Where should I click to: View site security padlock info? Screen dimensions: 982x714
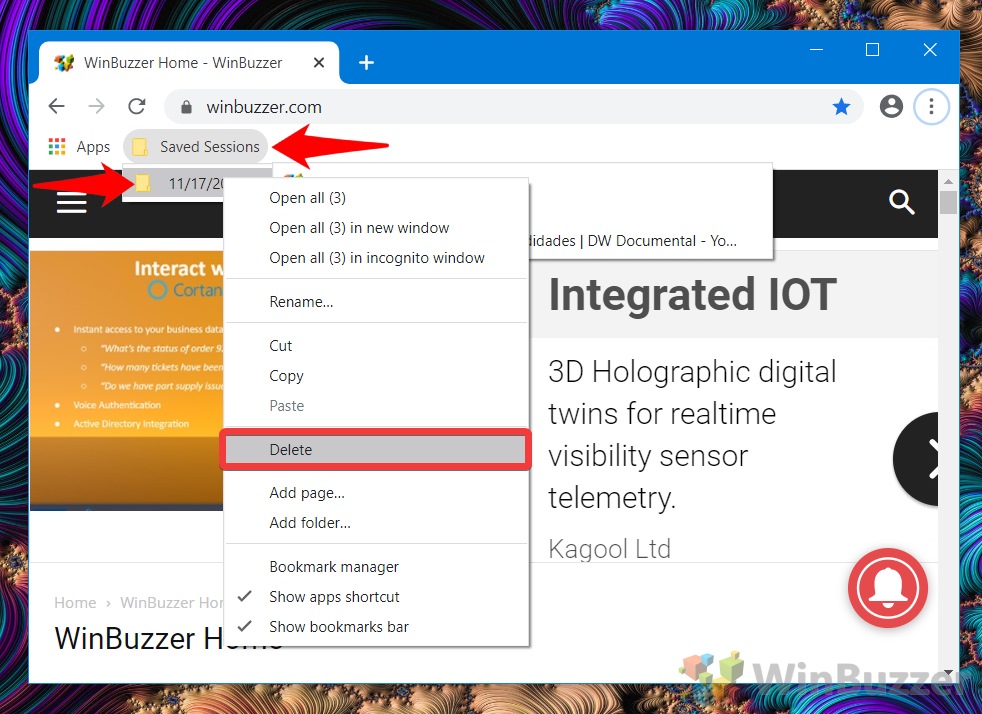click(186, 107)
